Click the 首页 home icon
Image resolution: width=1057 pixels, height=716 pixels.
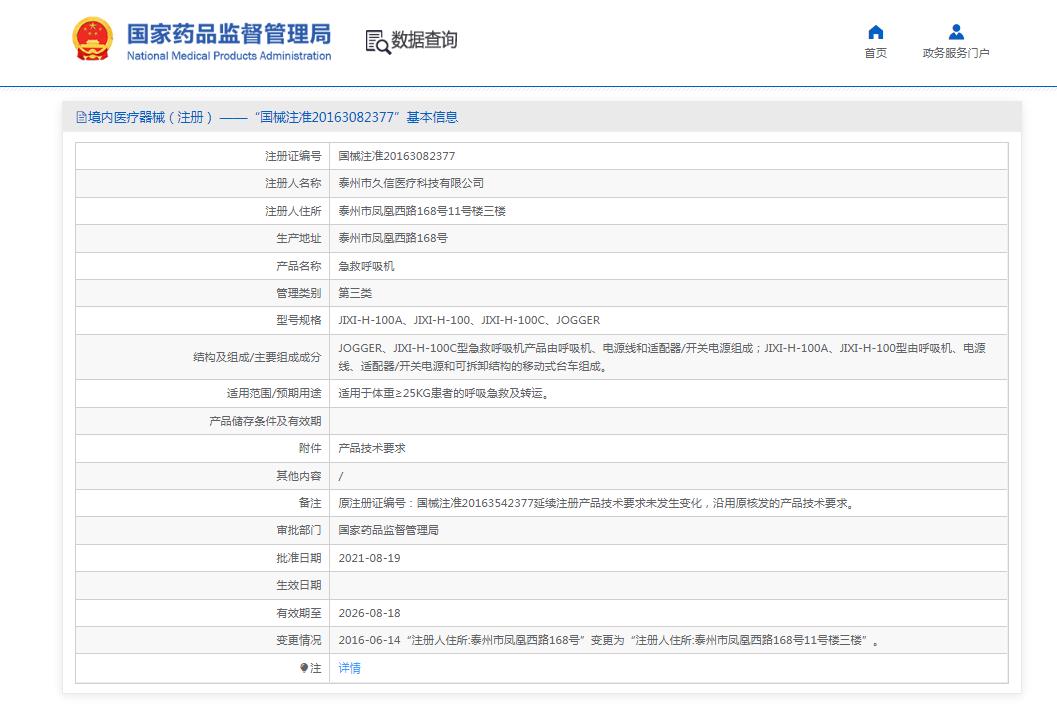pos(875,32)
